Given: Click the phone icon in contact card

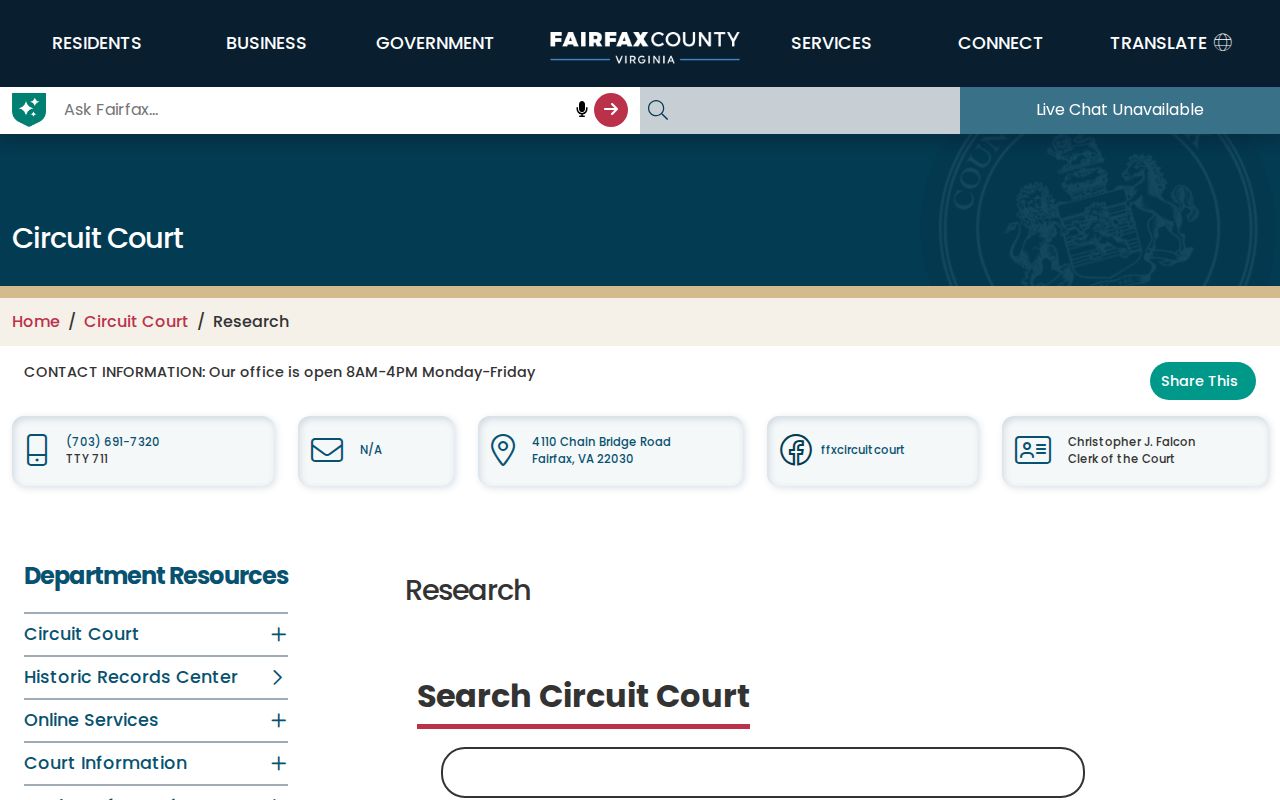Looking at the screenshot, I should point(37,450).
